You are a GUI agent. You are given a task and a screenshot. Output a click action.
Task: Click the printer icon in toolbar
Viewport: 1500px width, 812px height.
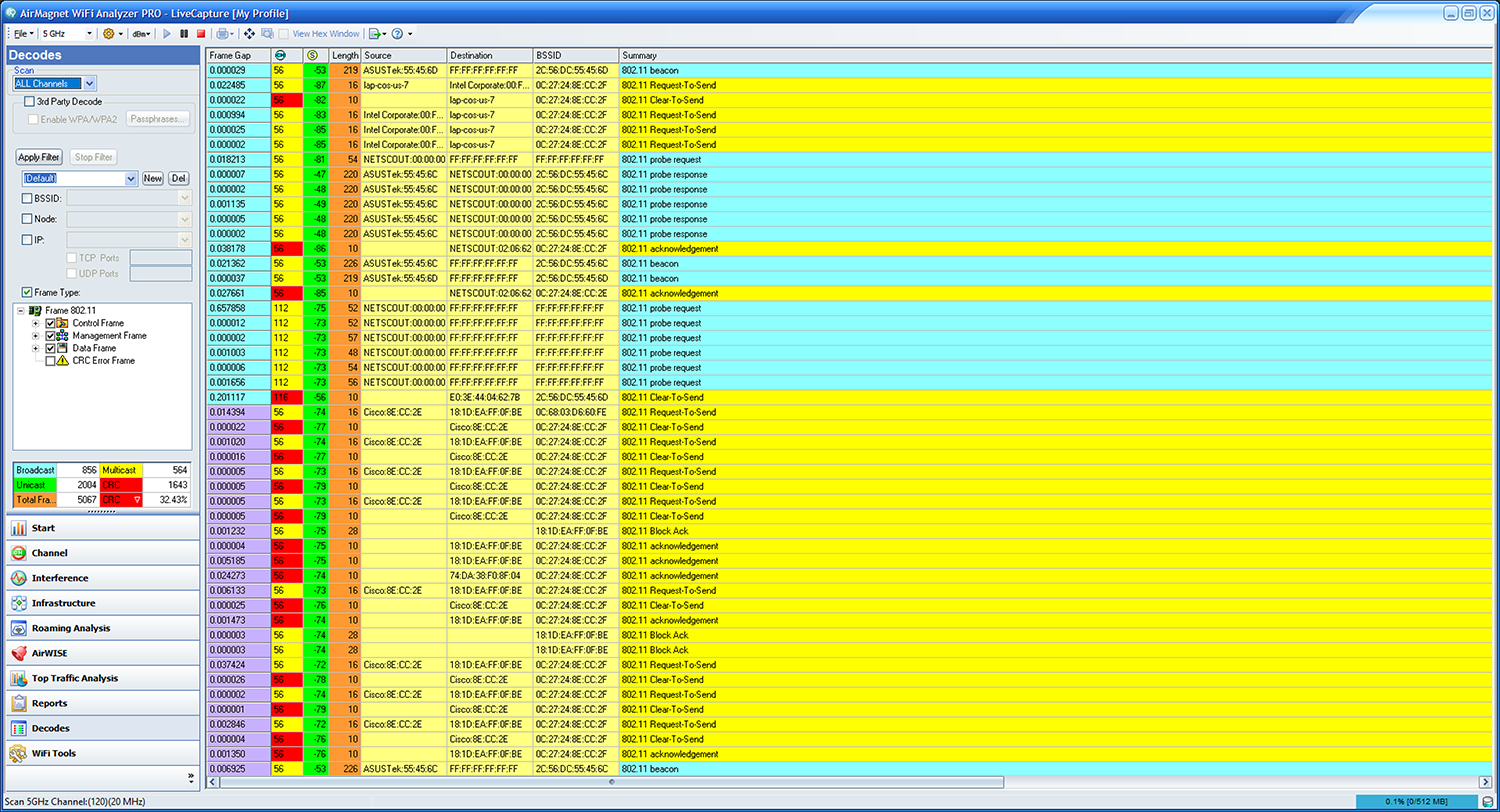(222, 34)
